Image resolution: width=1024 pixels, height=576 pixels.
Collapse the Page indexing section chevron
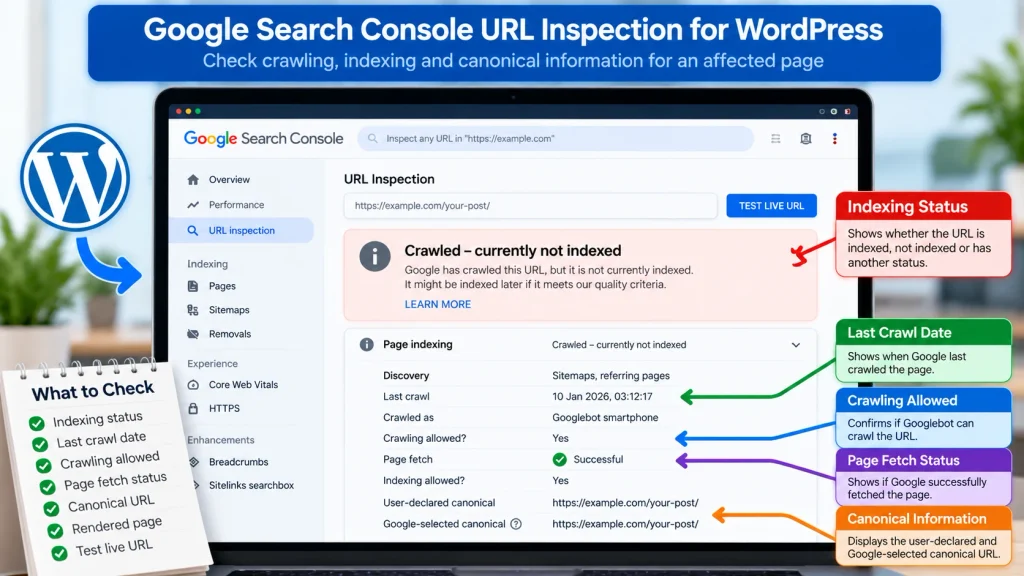tap(795, 345)
